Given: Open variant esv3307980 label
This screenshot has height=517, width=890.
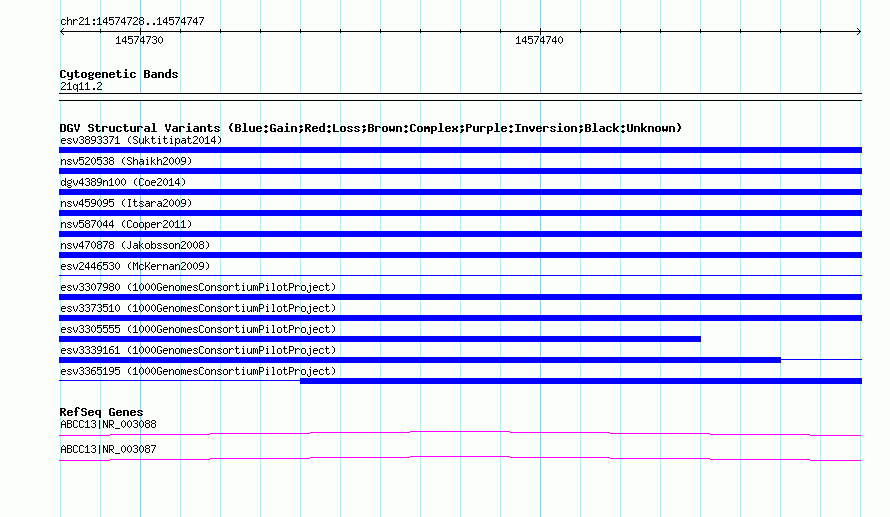Looking at the screenshot, I should coord(198,287).
